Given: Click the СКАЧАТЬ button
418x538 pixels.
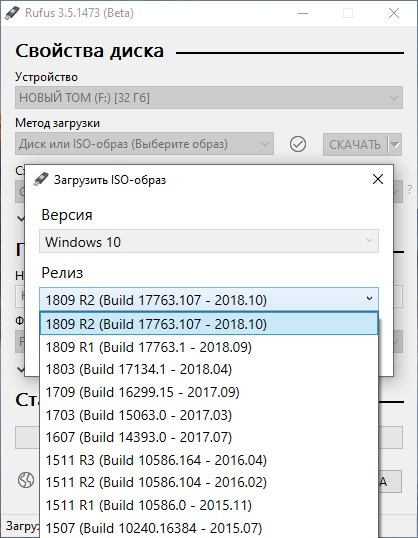Looking at the screenshot, I should (x=355, y=144).
